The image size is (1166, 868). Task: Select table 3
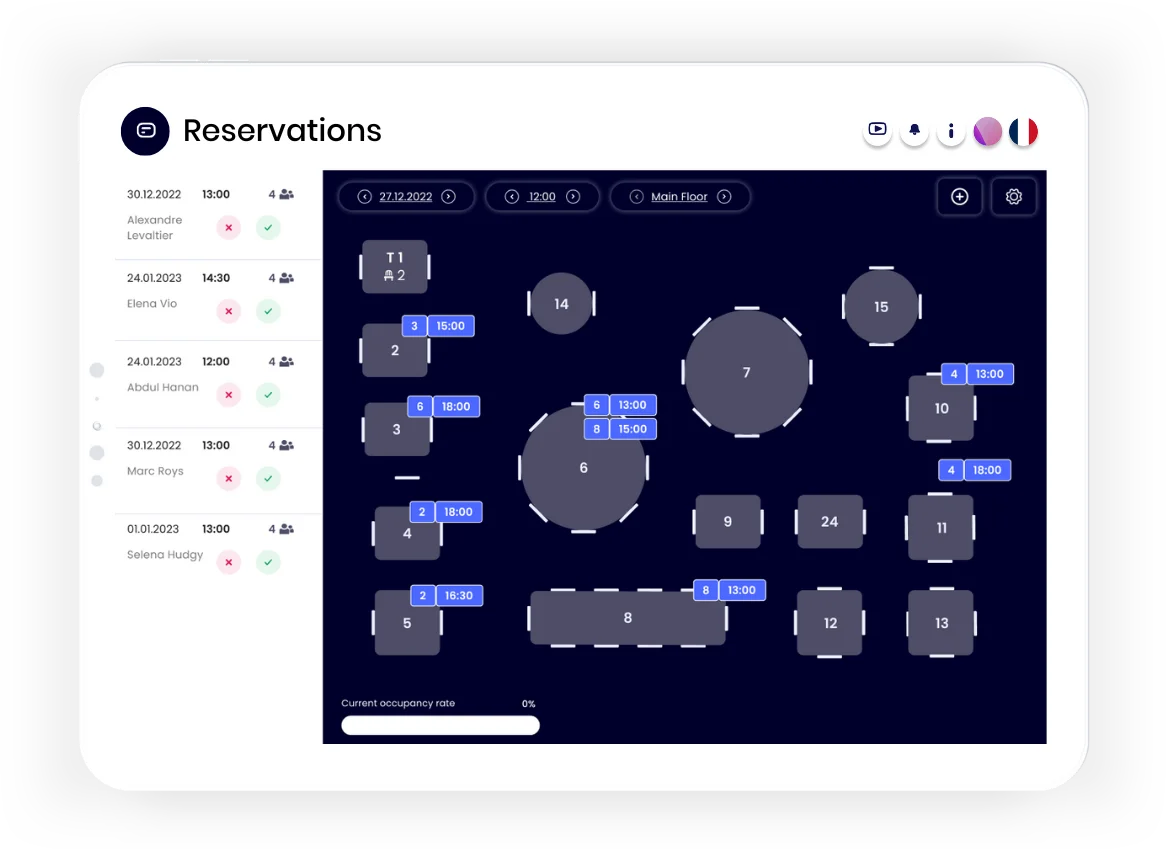396,429
